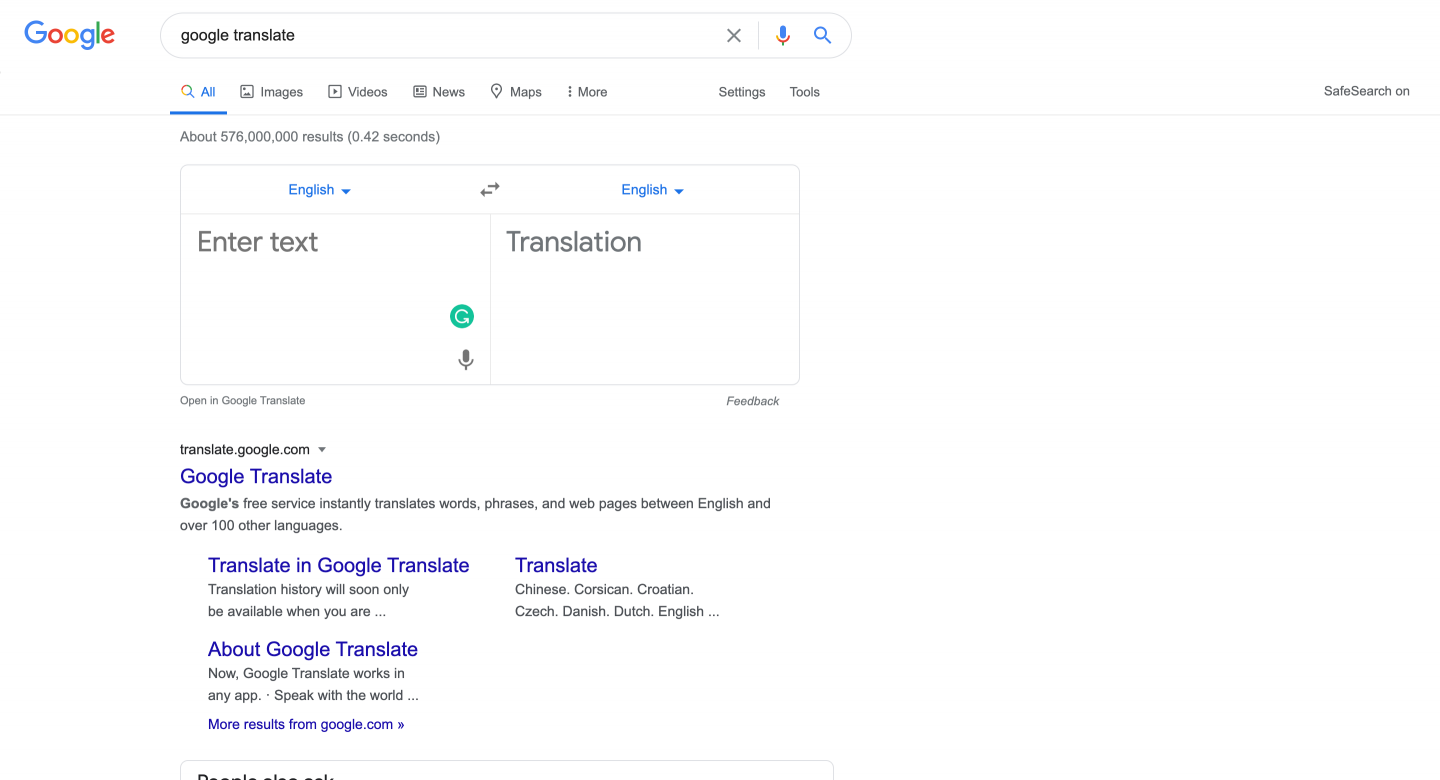Viewport: 1440px width, 780px height.
Task: Send Feedback on the translate widget
Action: (753, 401)
